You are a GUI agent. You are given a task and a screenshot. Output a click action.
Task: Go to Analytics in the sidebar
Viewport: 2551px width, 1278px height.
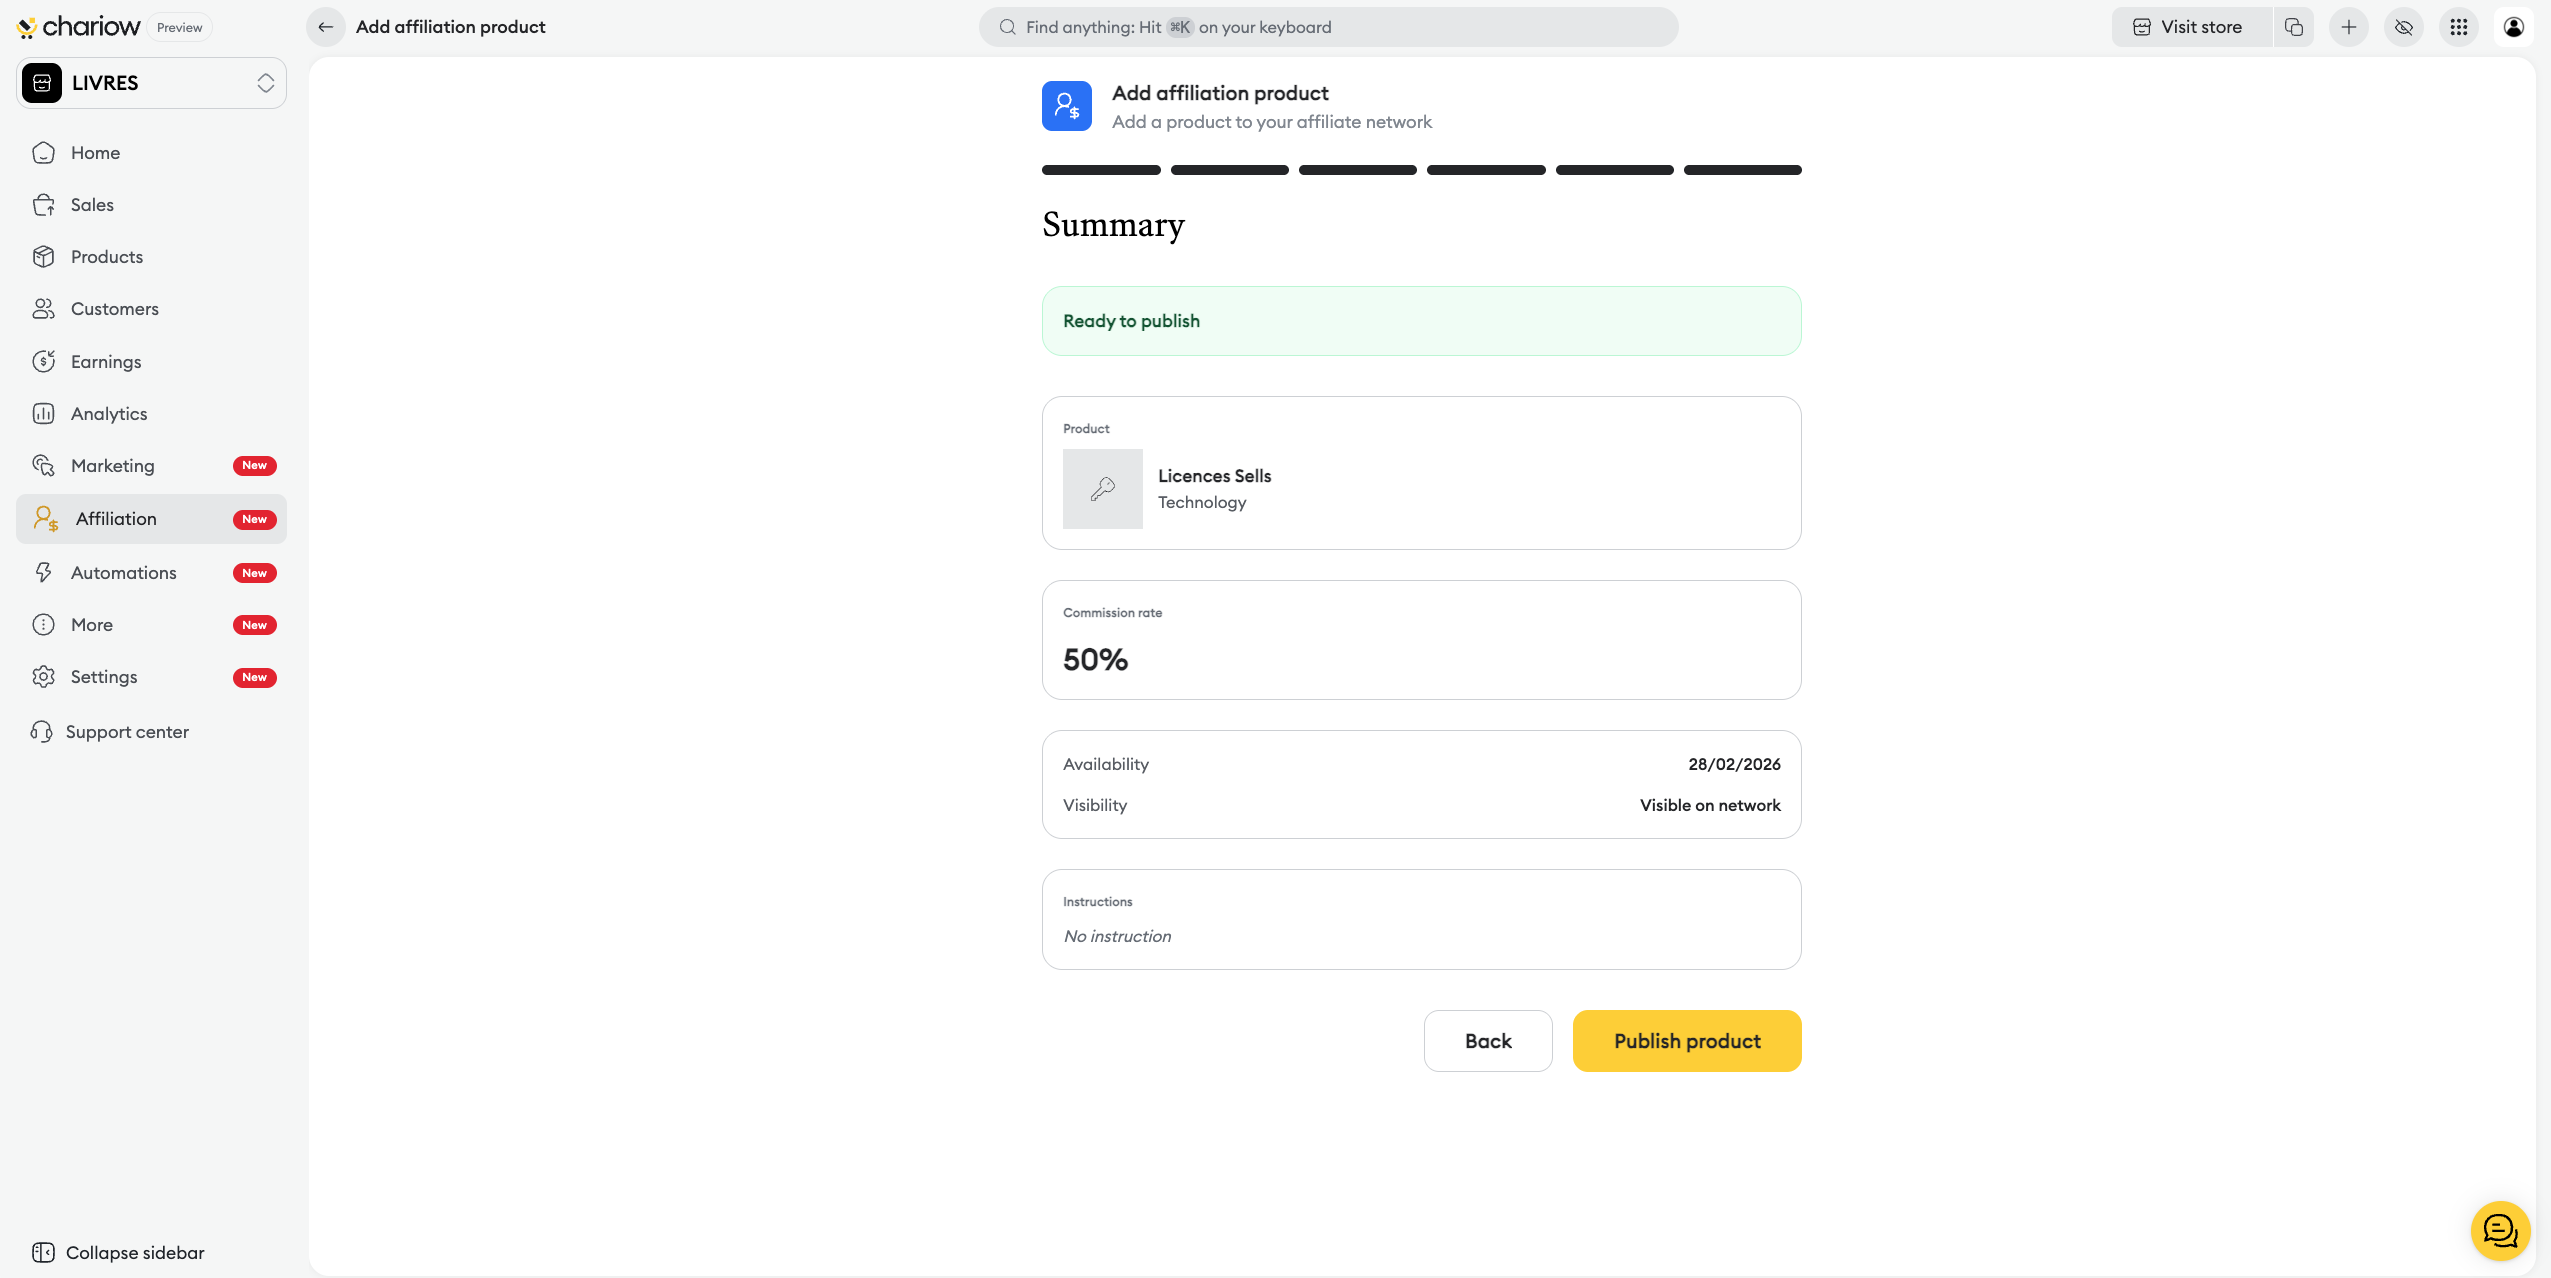pyautogui.click(x=108, y=414)
